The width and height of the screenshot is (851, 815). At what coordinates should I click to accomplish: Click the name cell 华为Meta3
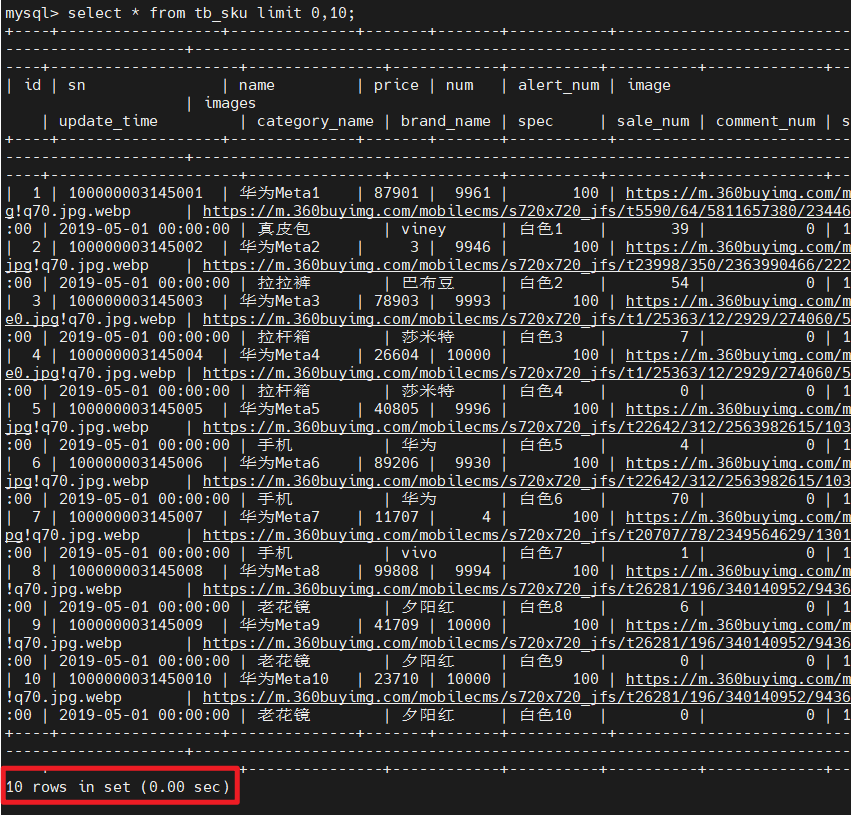click(279, 301)
